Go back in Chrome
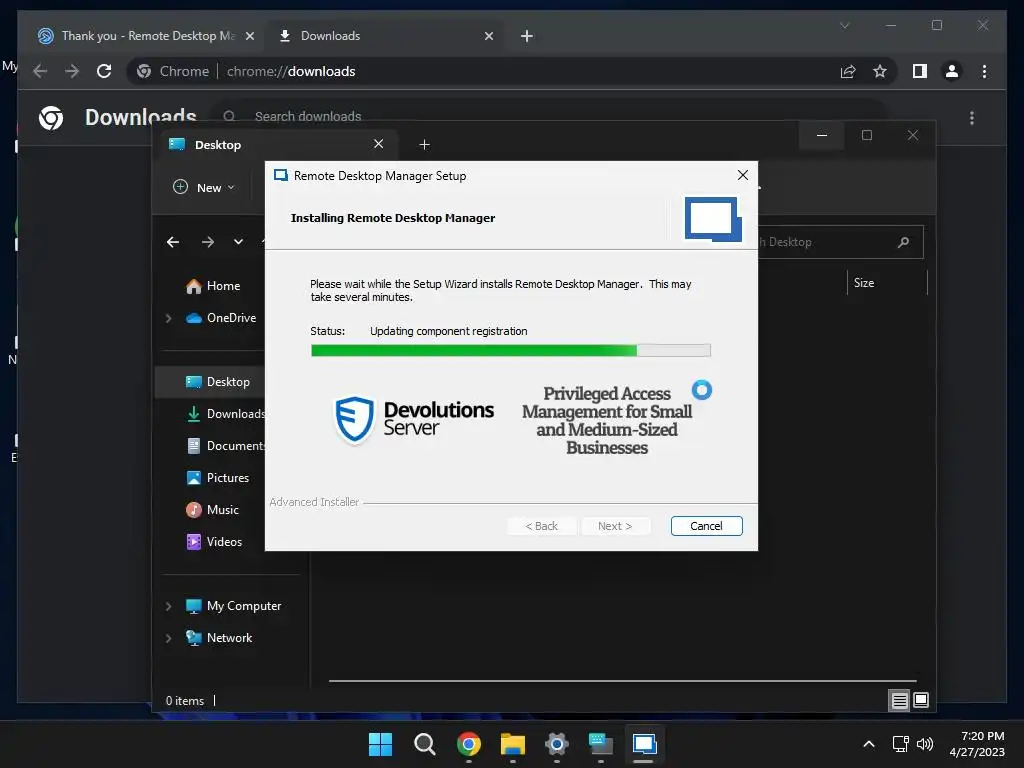The height and width of the screenshot is (768, 1024). coord(40,71)
